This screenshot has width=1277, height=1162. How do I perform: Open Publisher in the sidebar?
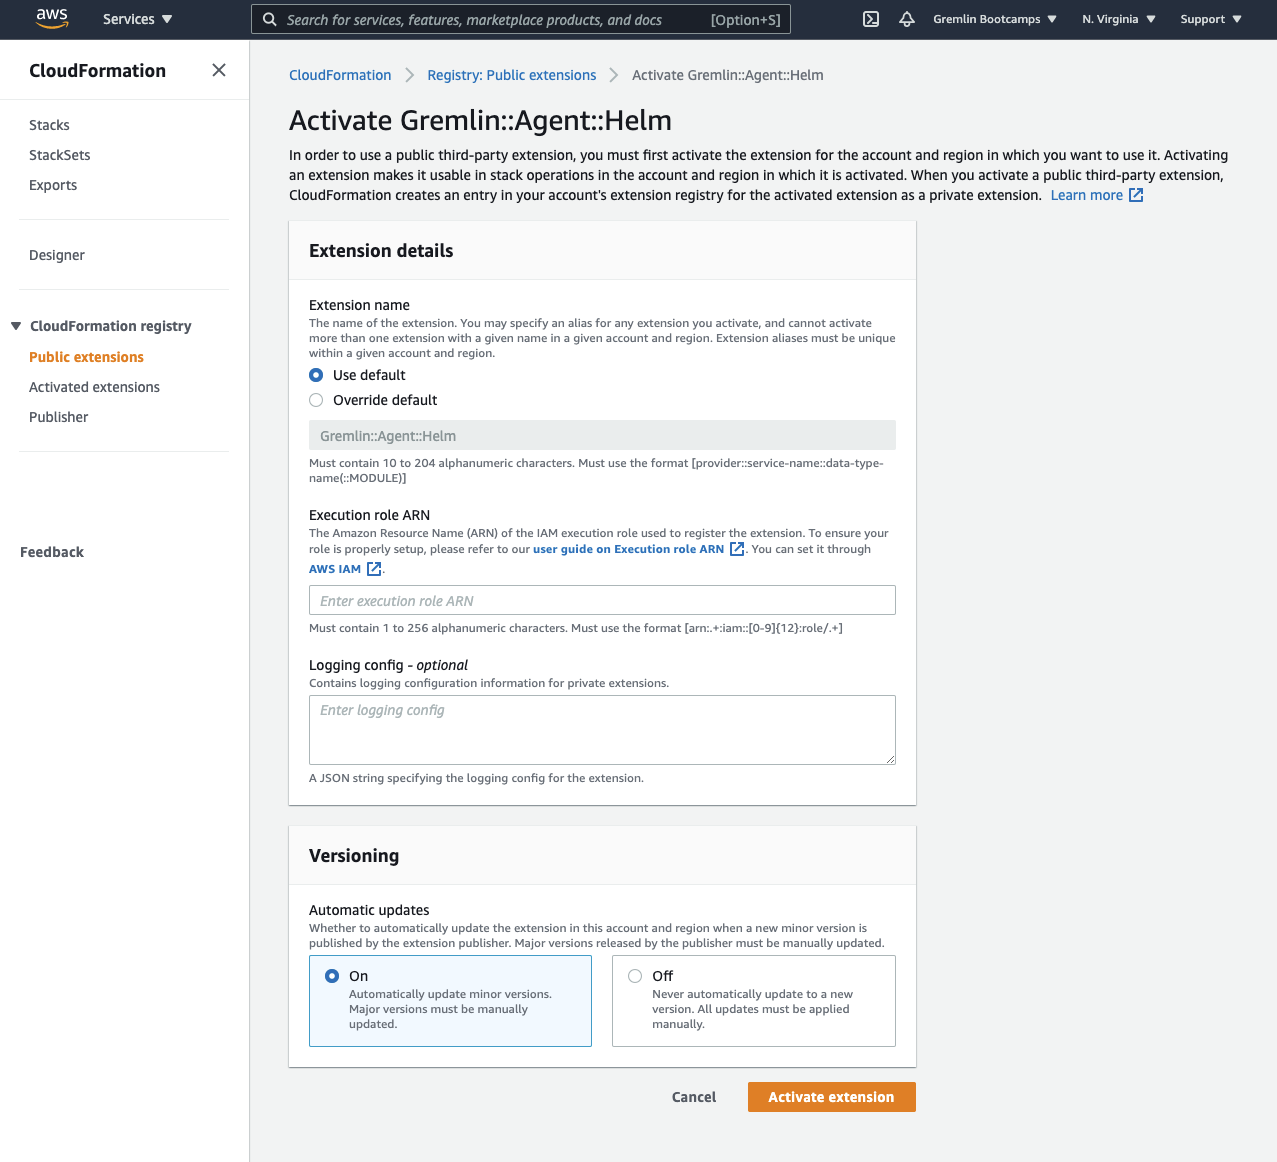(x=59, y=417)
